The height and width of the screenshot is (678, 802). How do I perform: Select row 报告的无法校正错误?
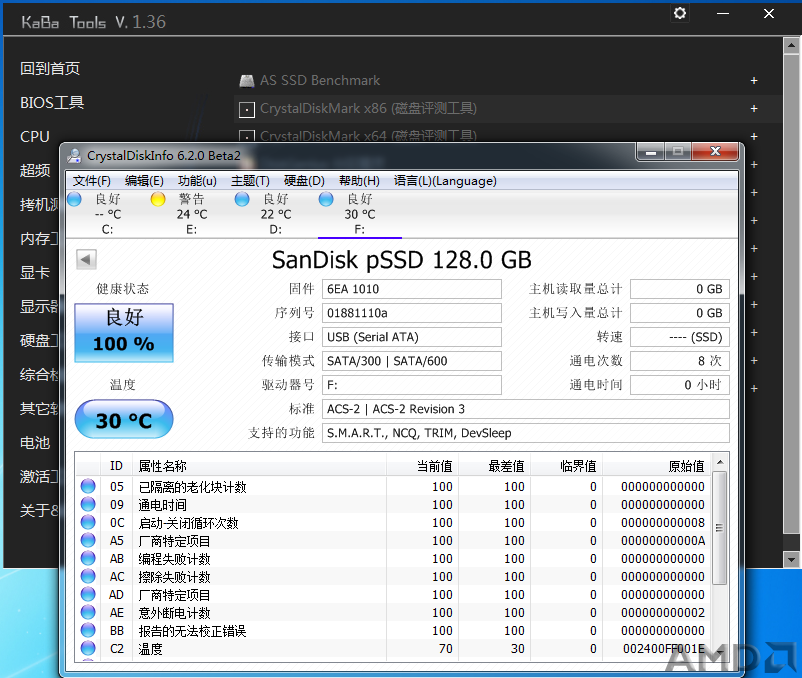coord(394,630)
